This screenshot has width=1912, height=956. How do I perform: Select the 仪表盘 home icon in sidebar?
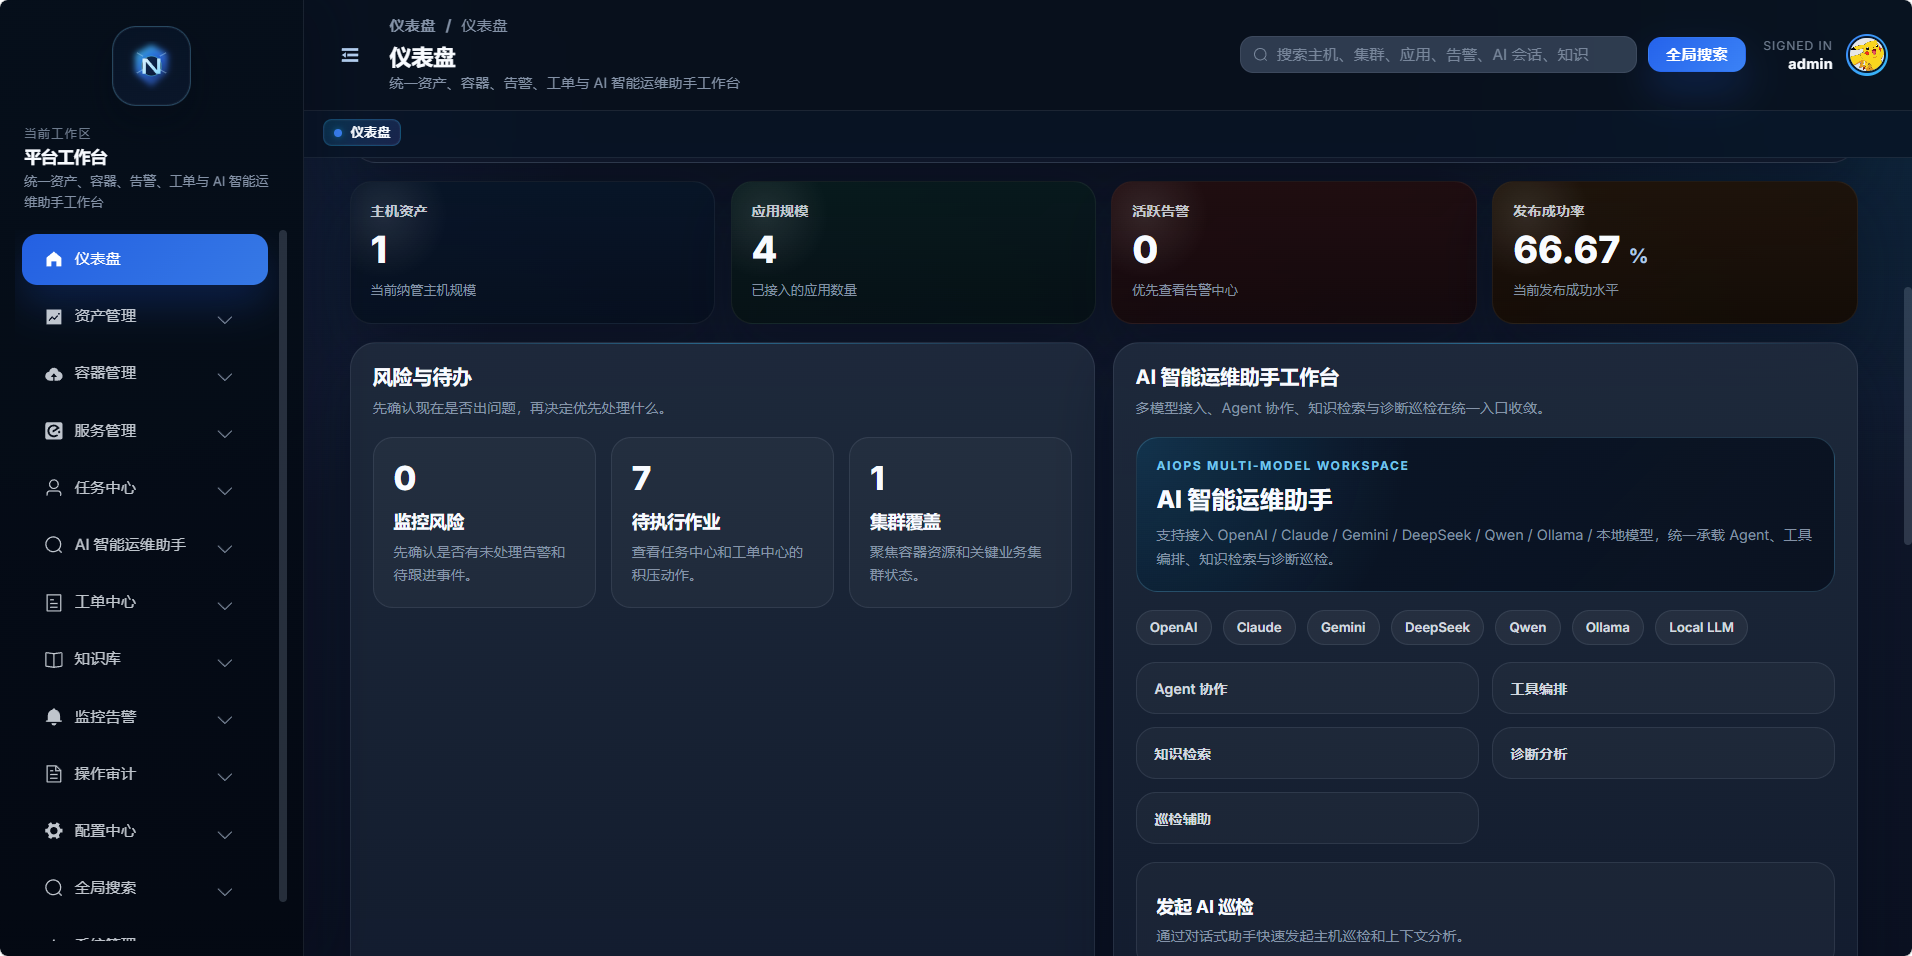click(54, 258)
